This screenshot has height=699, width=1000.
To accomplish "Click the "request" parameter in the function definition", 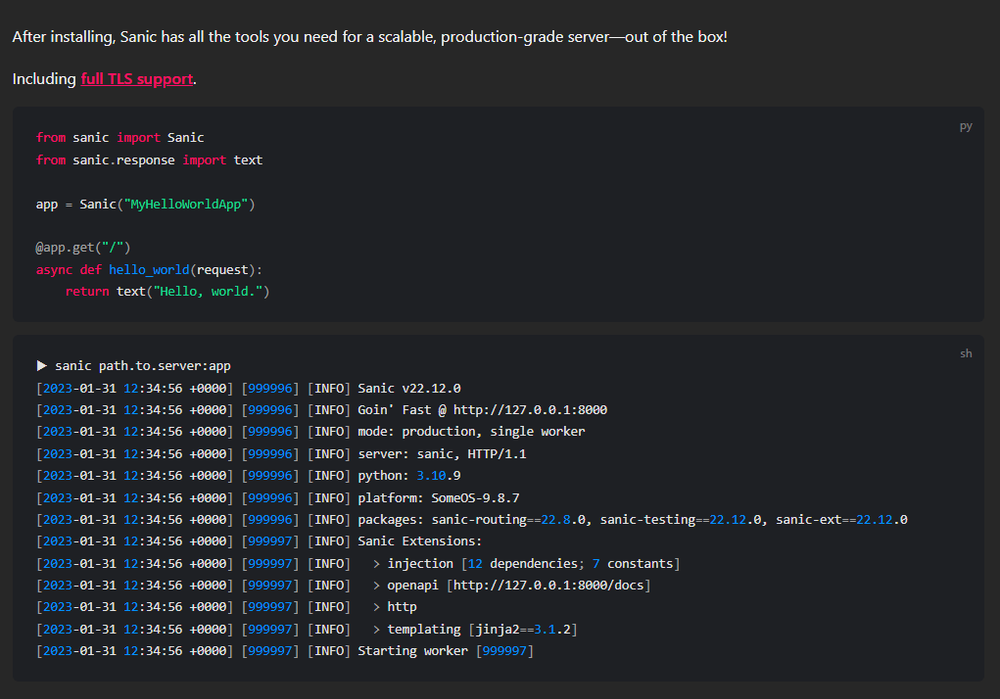I will 223,270.
